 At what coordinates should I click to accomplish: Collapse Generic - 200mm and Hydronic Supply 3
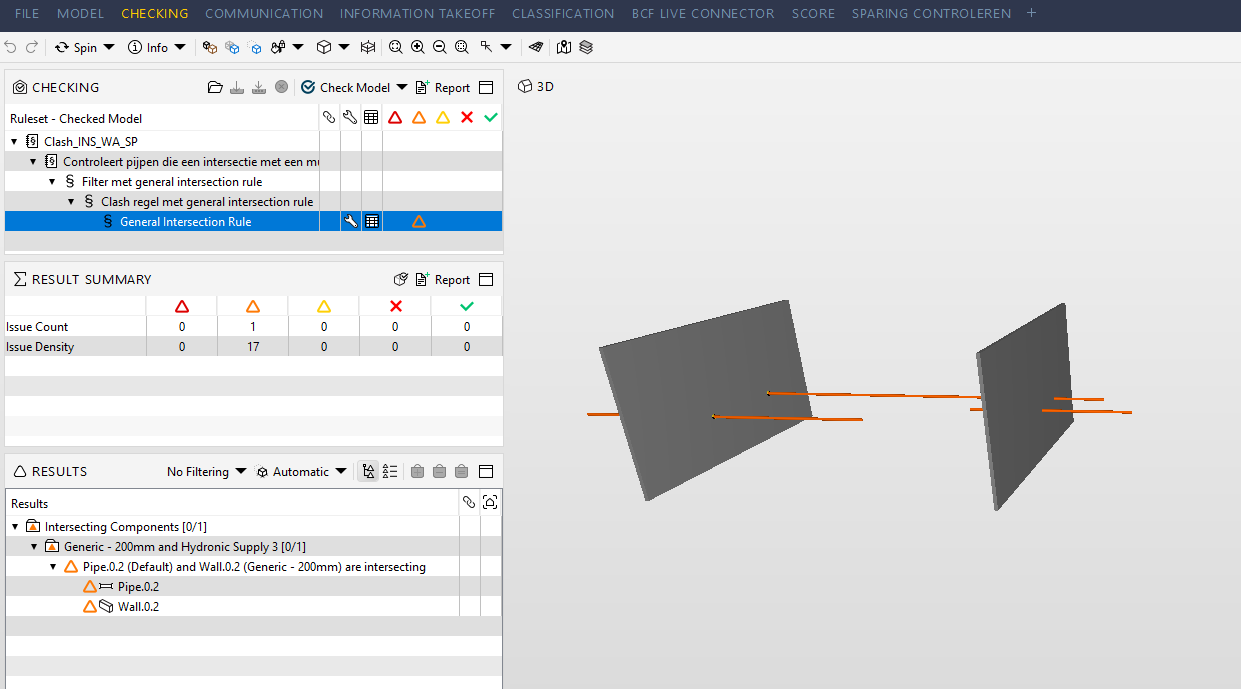pos(34,547)
